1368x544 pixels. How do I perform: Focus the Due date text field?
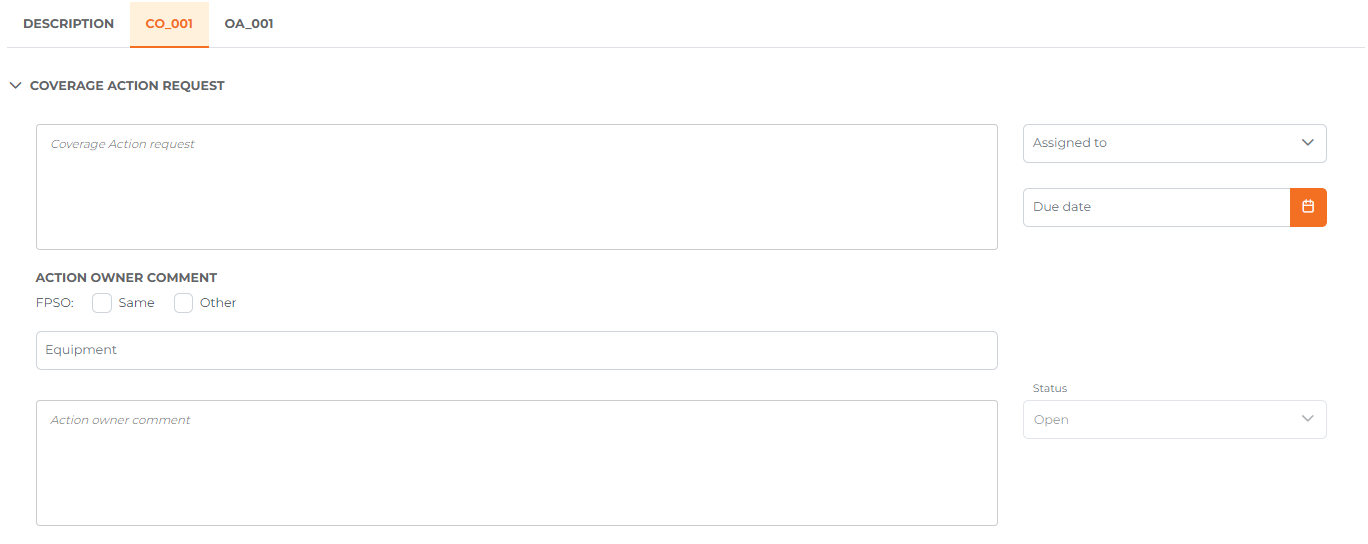(1157, 207)
